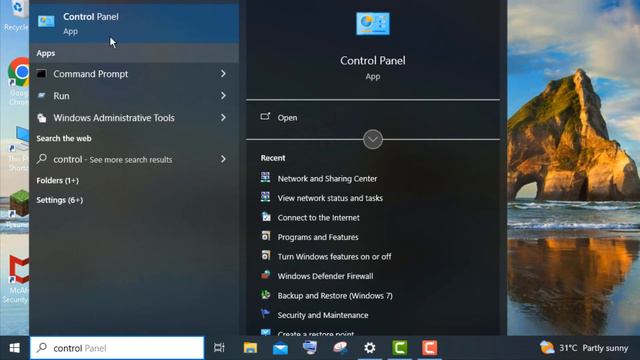640x360 pixels.
Task: Click the Programs and Features icon
Action: pos(265,237)
